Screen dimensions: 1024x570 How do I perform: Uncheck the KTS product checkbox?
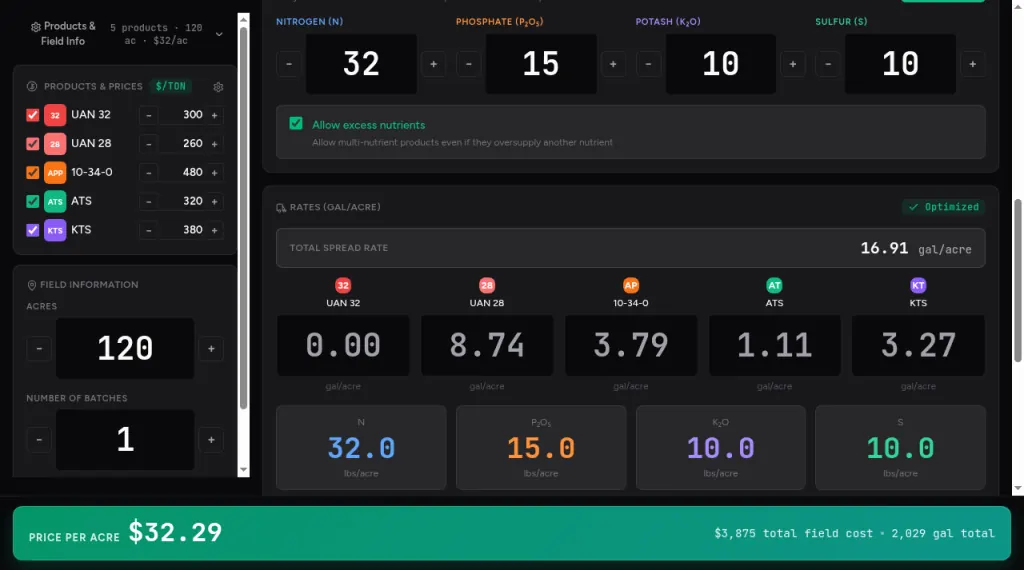click(33, 230)
